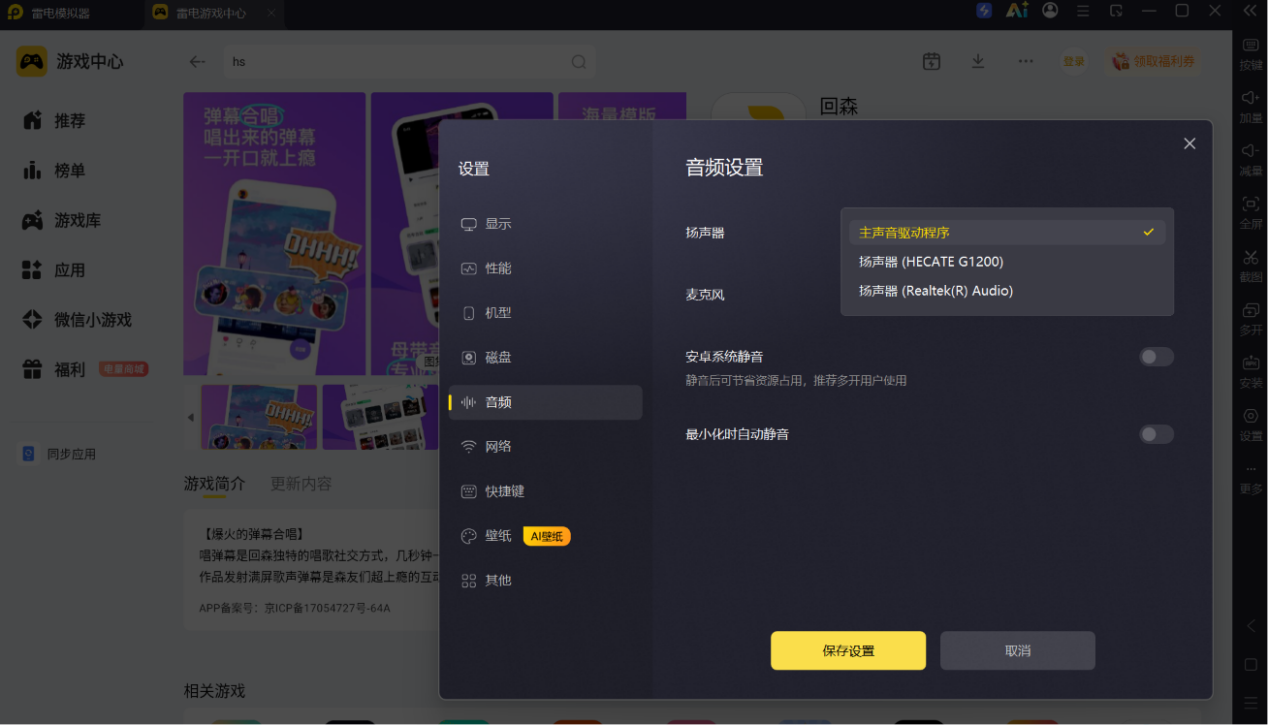The width and height of the screenshot is (1268, 725).
Task: Collapse the right toolbar with double chevron
Action: (x=1250, y=11)
